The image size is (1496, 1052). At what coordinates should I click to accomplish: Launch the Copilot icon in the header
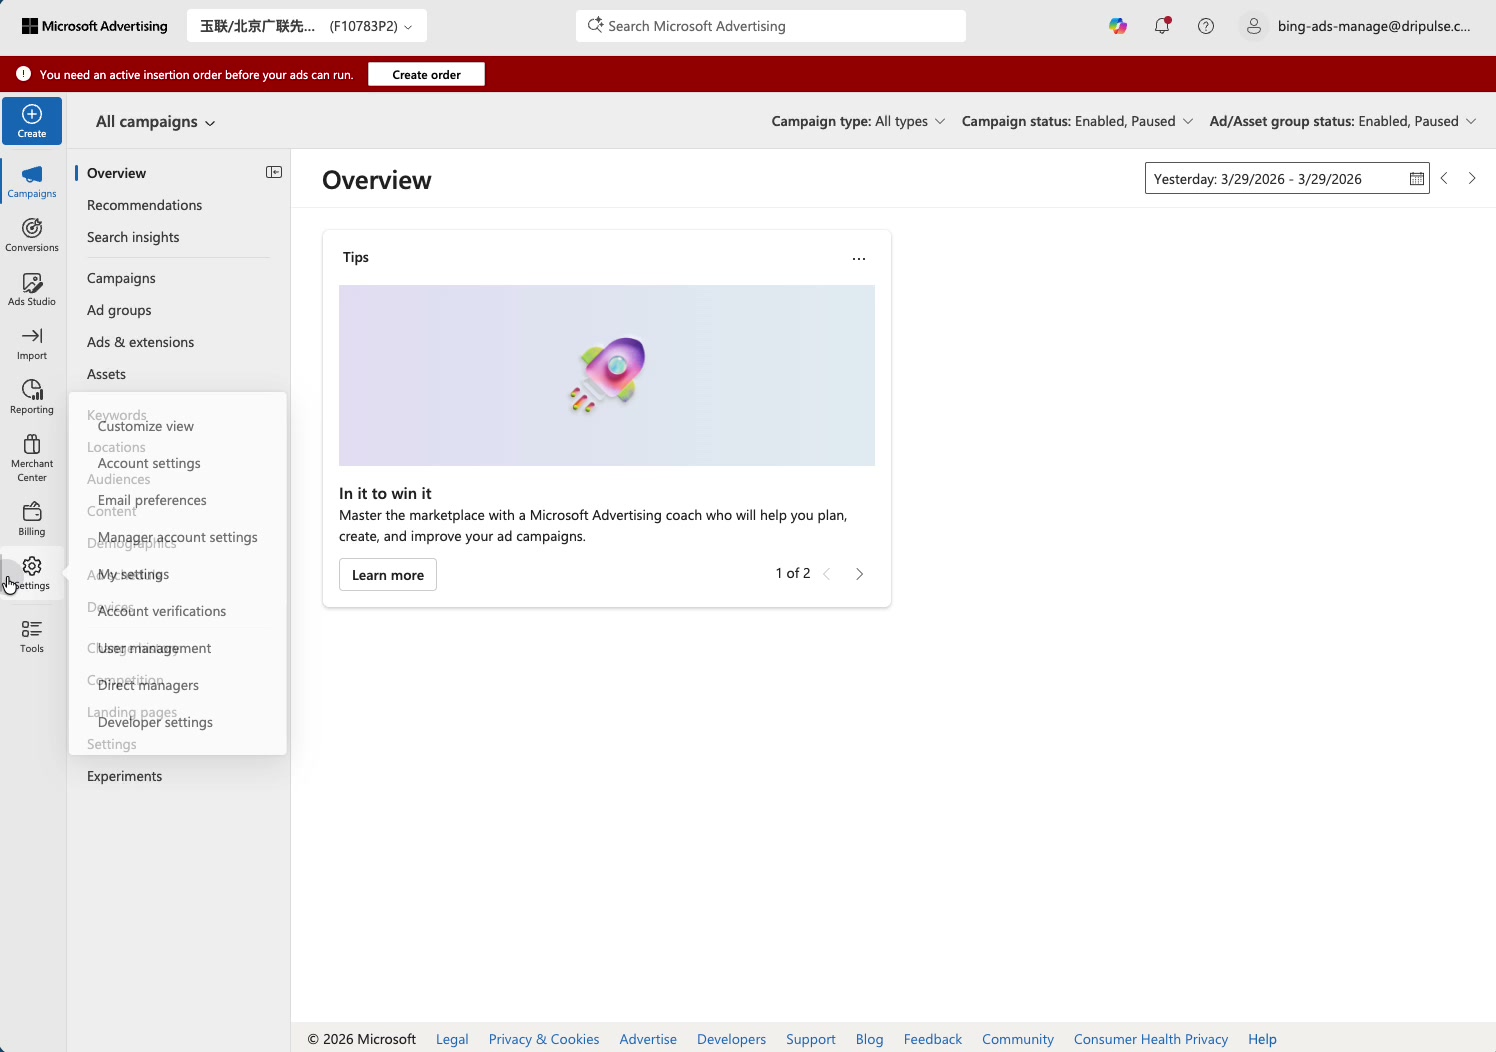tap(1118, 26)
